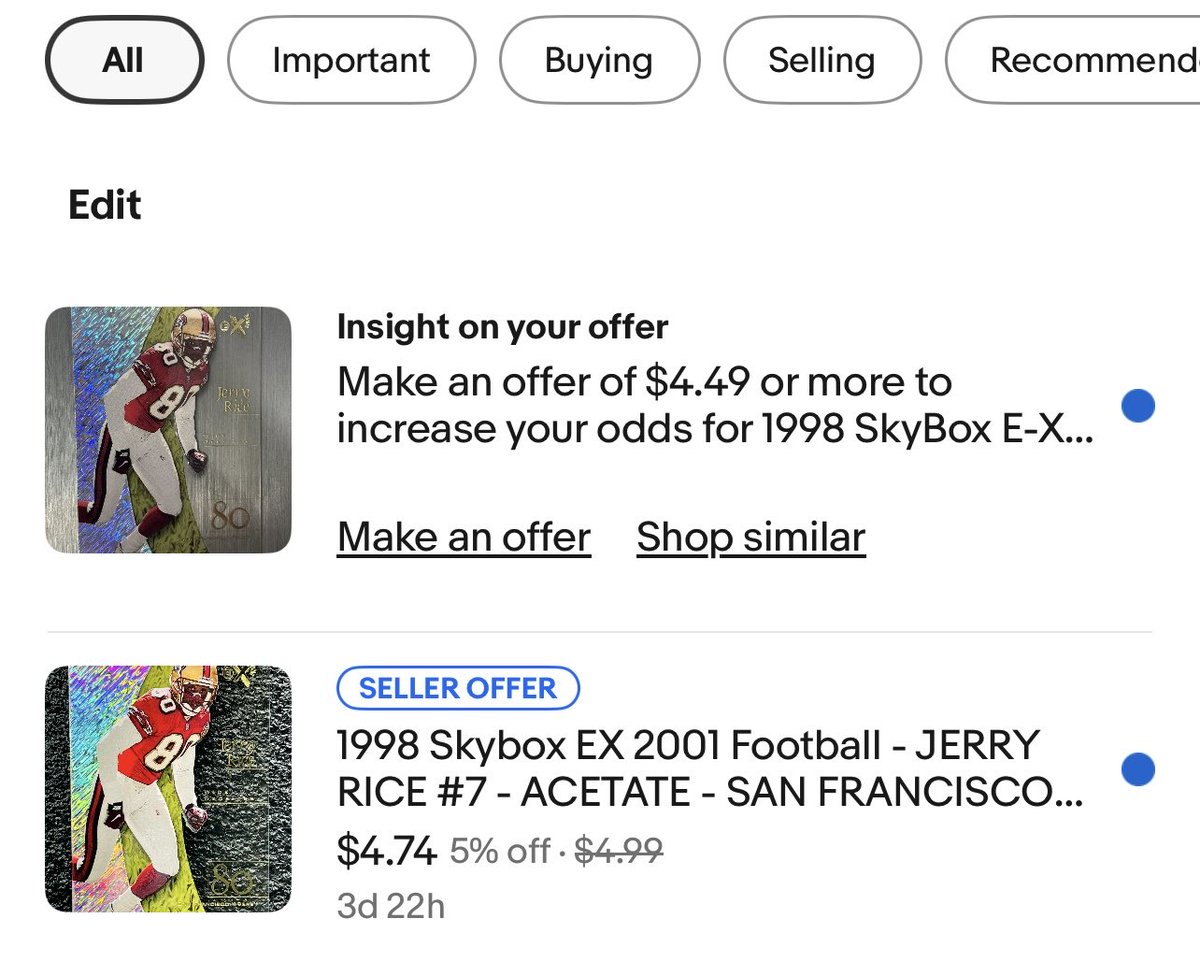Click the "3d 22h" time remaining text

390,906
